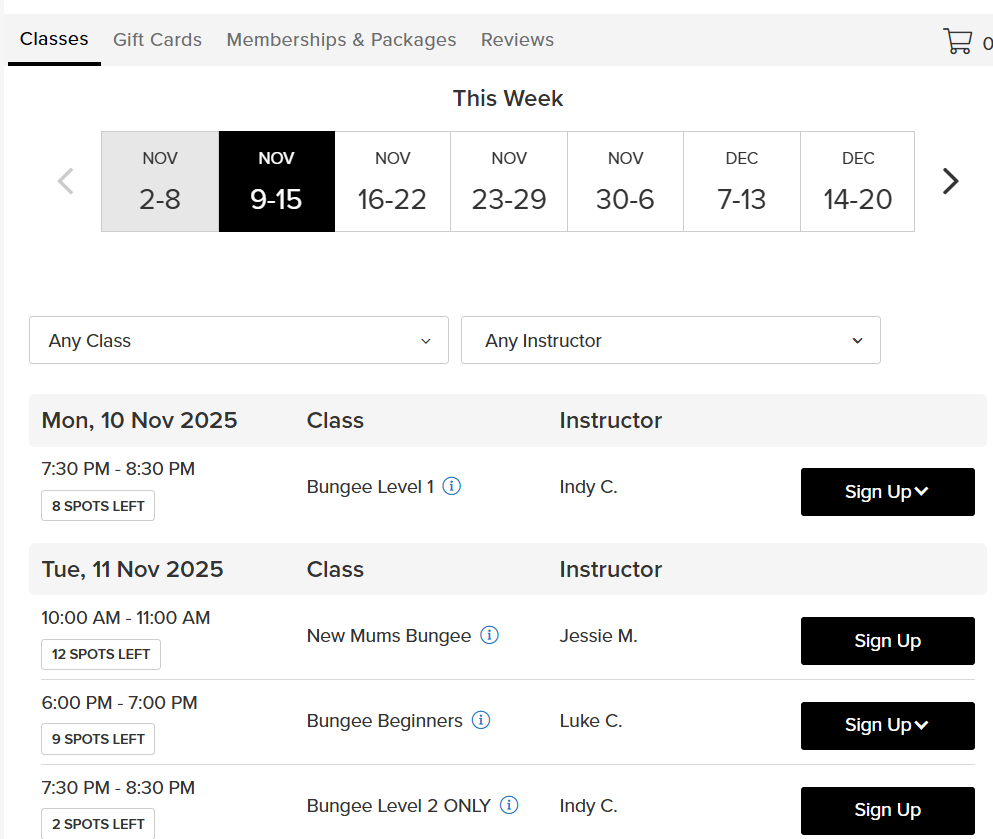Go to the Reviews tab
993x839 pixels.
coord(517,40)
